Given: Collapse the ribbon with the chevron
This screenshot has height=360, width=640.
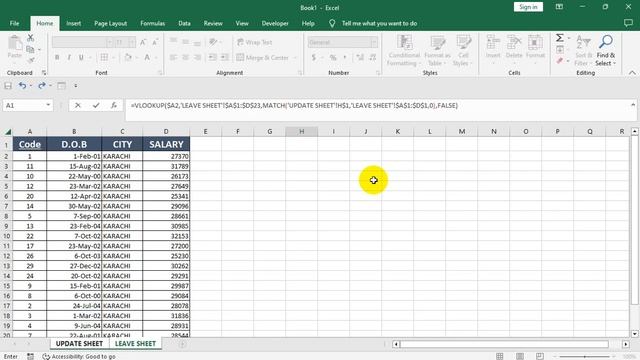Looking at the screenshot, I should click(632, 73).
